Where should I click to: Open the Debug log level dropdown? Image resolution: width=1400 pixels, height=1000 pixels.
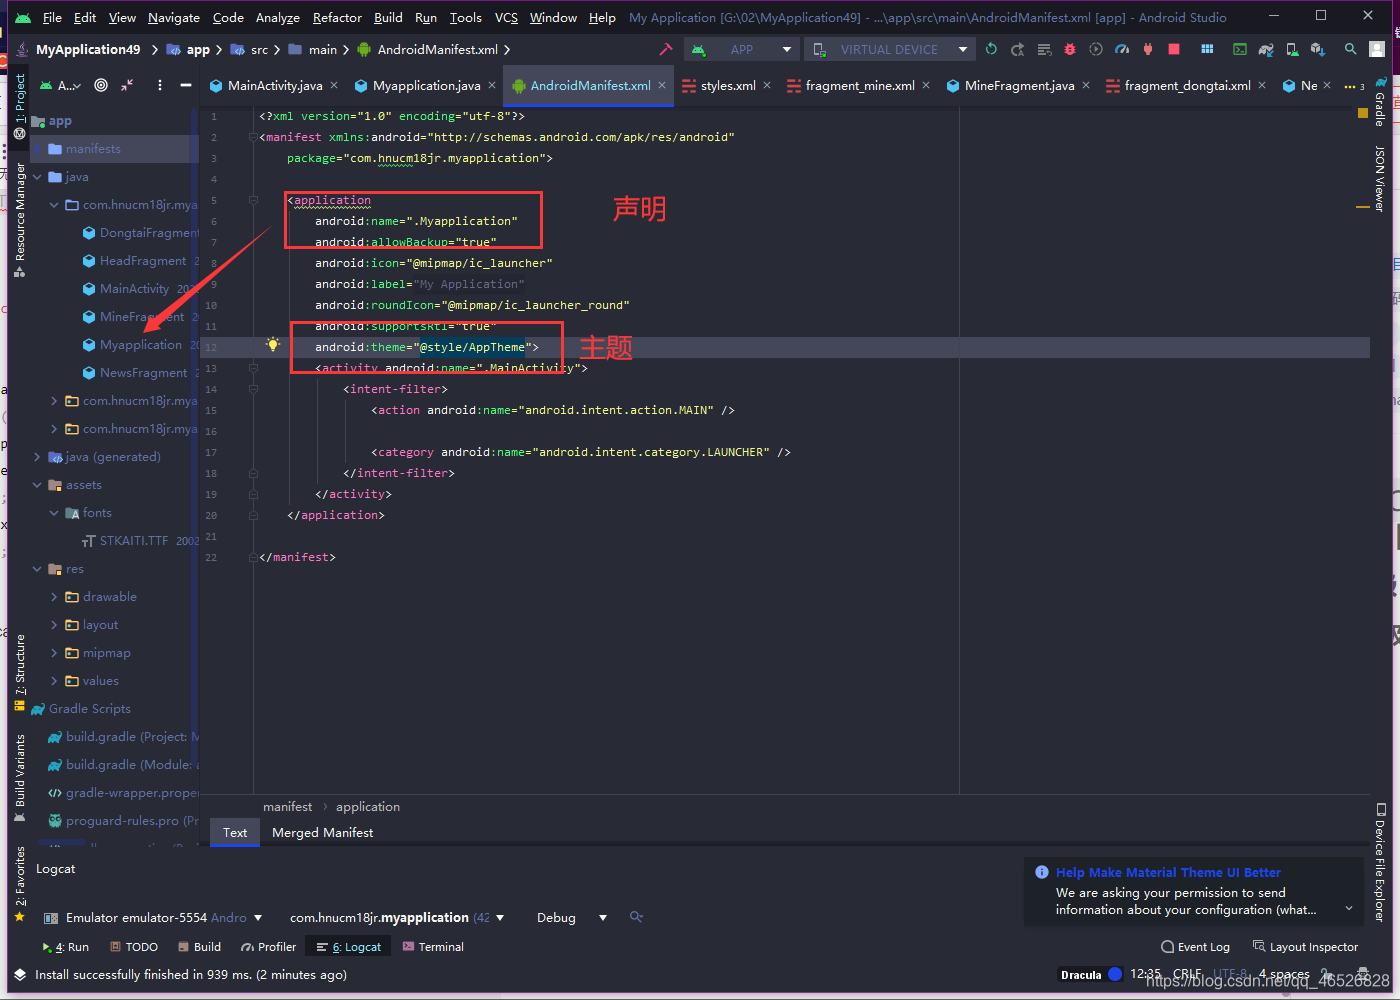coord(572,918)
